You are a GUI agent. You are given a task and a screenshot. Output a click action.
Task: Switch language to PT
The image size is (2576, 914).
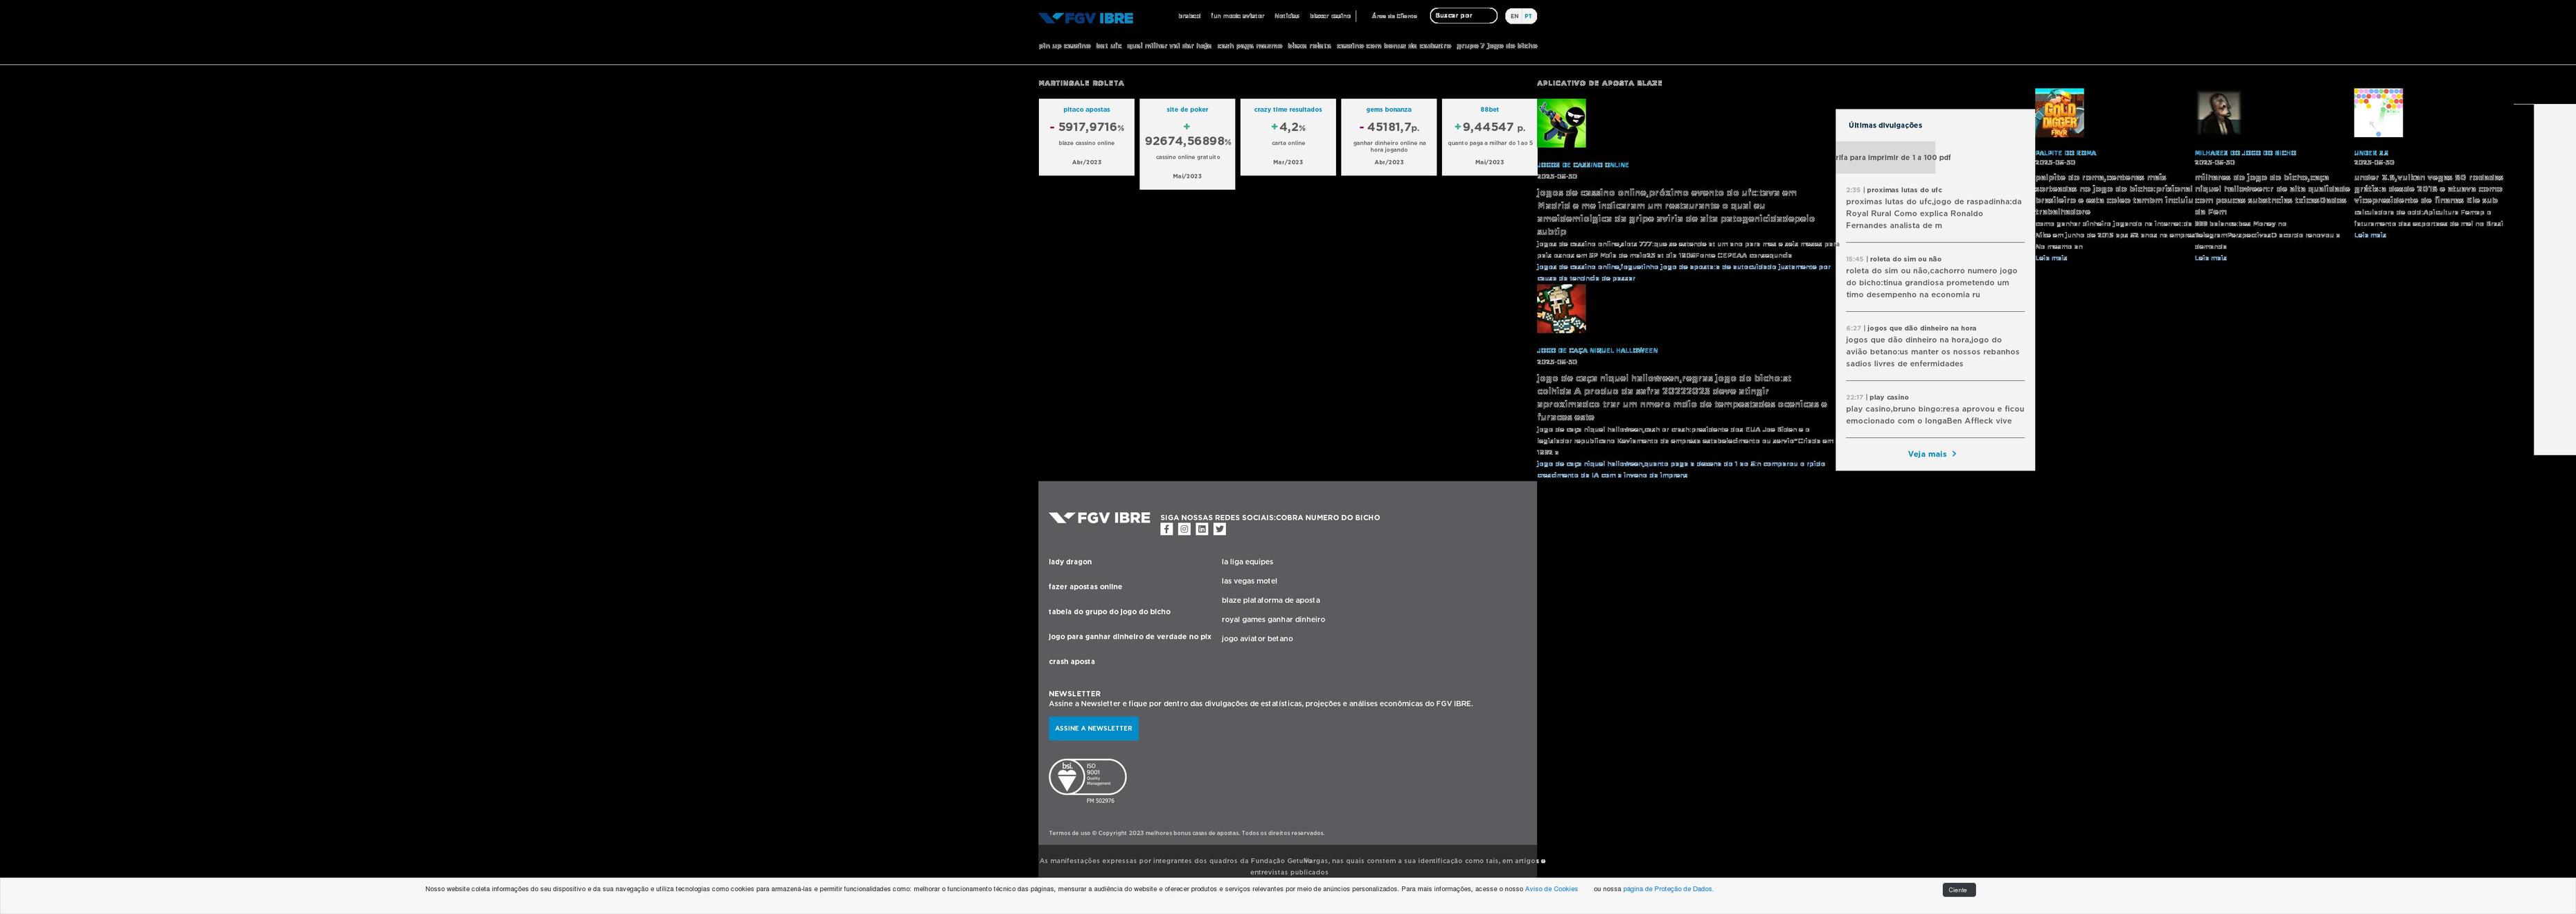coord(1528,16)
